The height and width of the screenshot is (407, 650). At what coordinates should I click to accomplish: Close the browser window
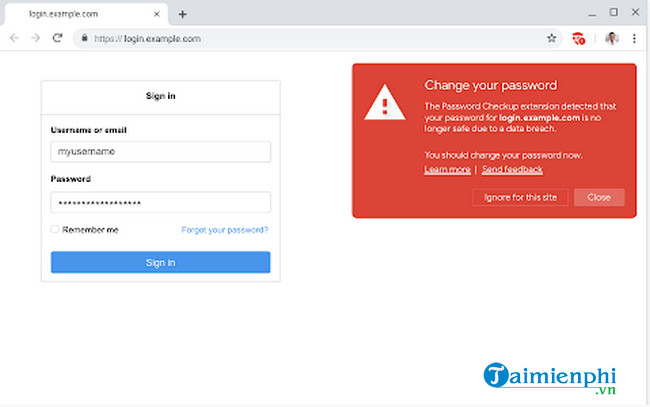635,12
